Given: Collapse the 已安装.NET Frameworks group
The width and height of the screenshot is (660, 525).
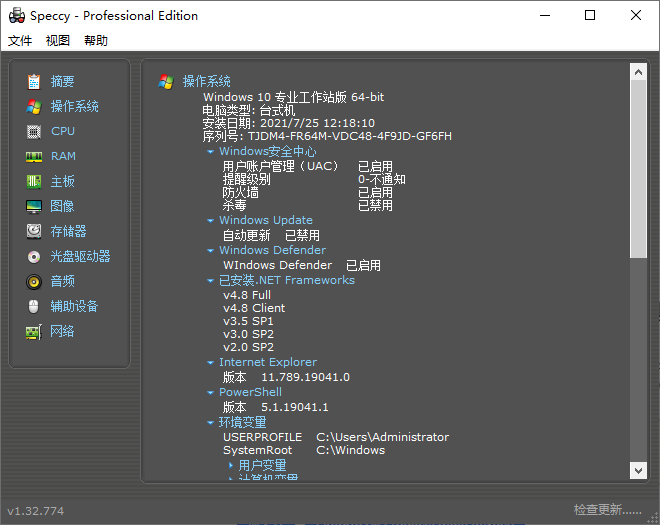Looking at the screenshot, I should click(x=210, y=281).
